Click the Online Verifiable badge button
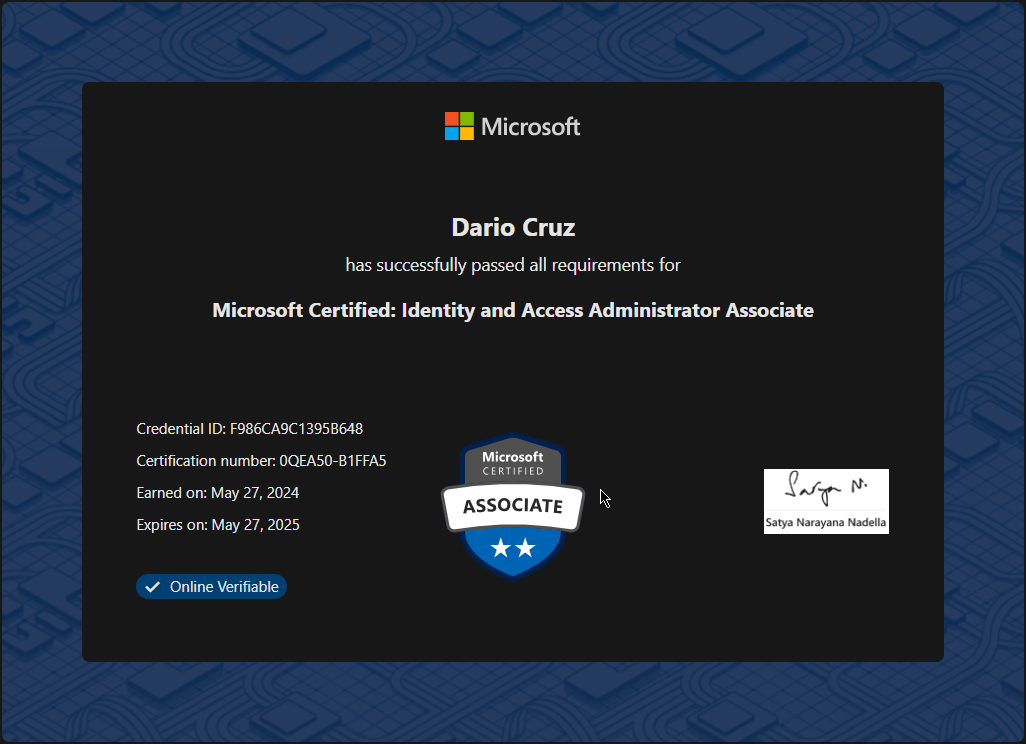Viewport: 1026px width, 744px height. pyautogui.click(x=211, y=586)
